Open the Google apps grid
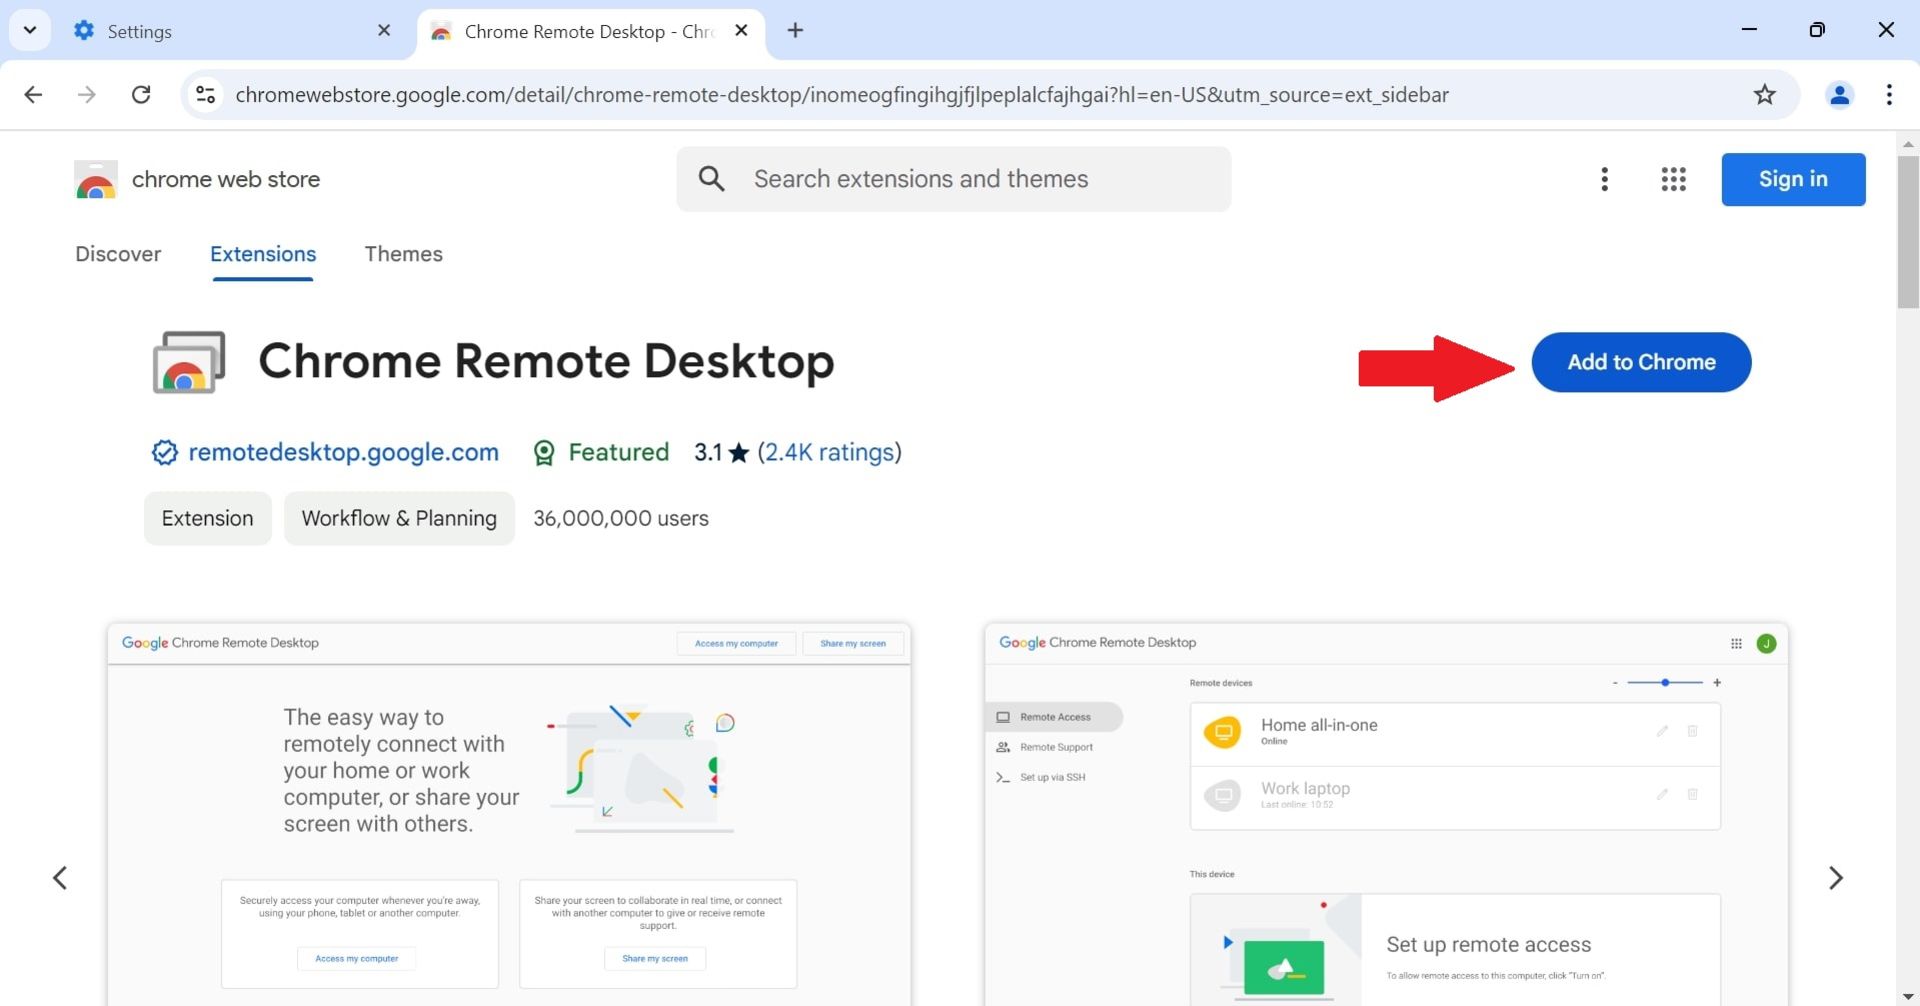 (1674, 179)
